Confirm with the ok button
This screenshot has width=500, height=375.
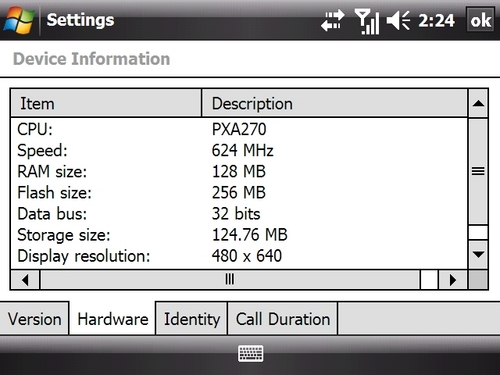(480, 20)
